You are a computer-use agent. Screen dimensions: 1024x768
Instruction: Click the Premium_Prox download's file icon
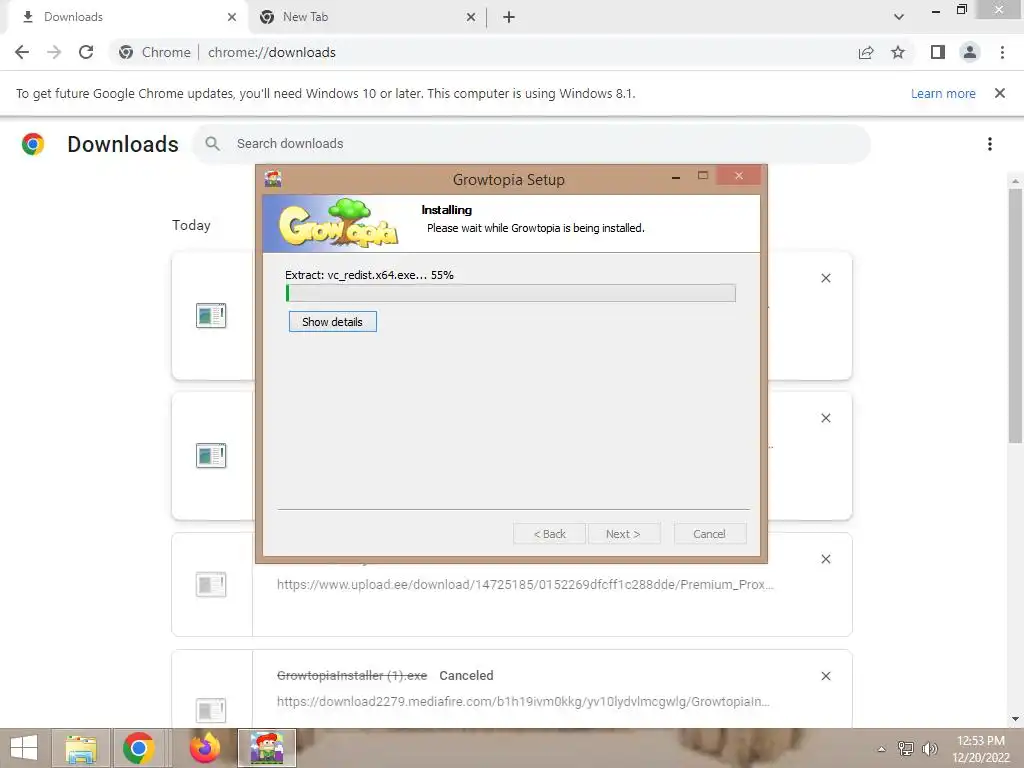click(x=211, y=584)
